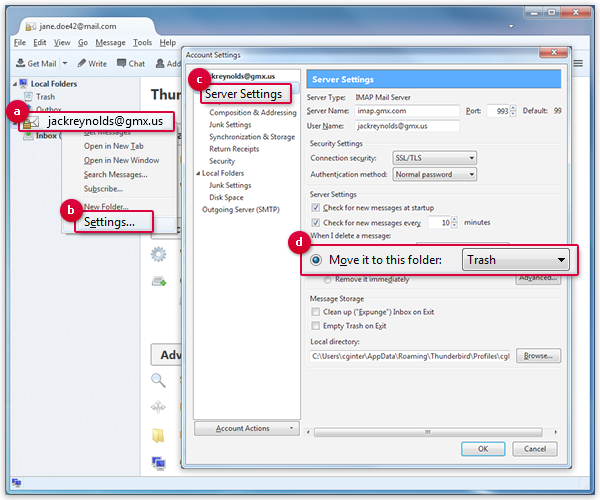600x500 pixels.
Task: Open the Connection security dropdown
Action: tap(435, 158)
